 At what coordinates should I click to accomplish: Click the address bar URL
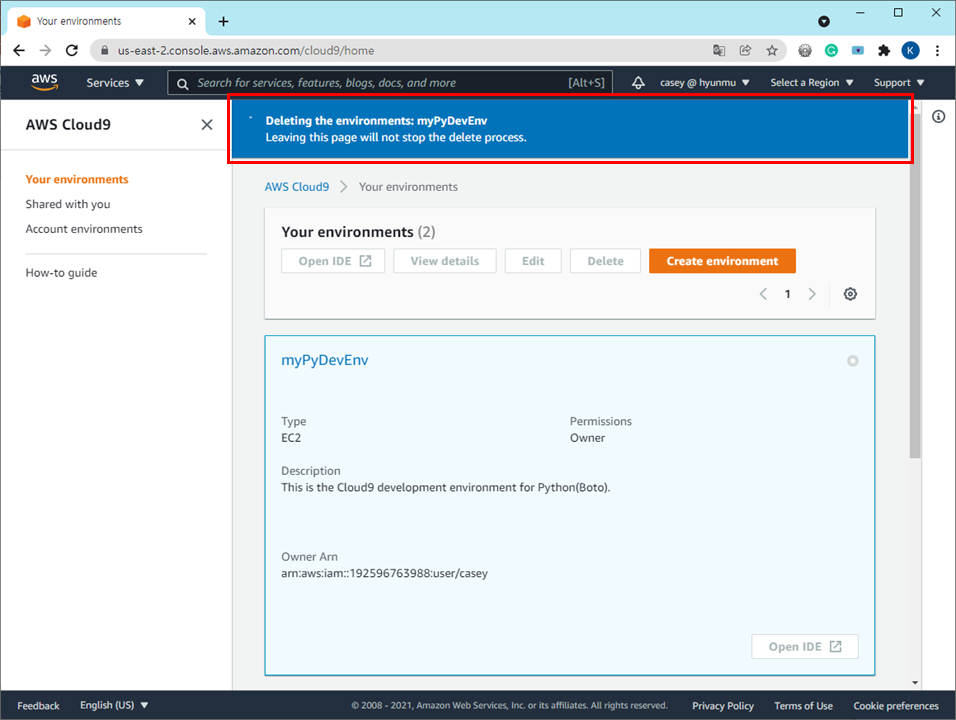[246, 51]
